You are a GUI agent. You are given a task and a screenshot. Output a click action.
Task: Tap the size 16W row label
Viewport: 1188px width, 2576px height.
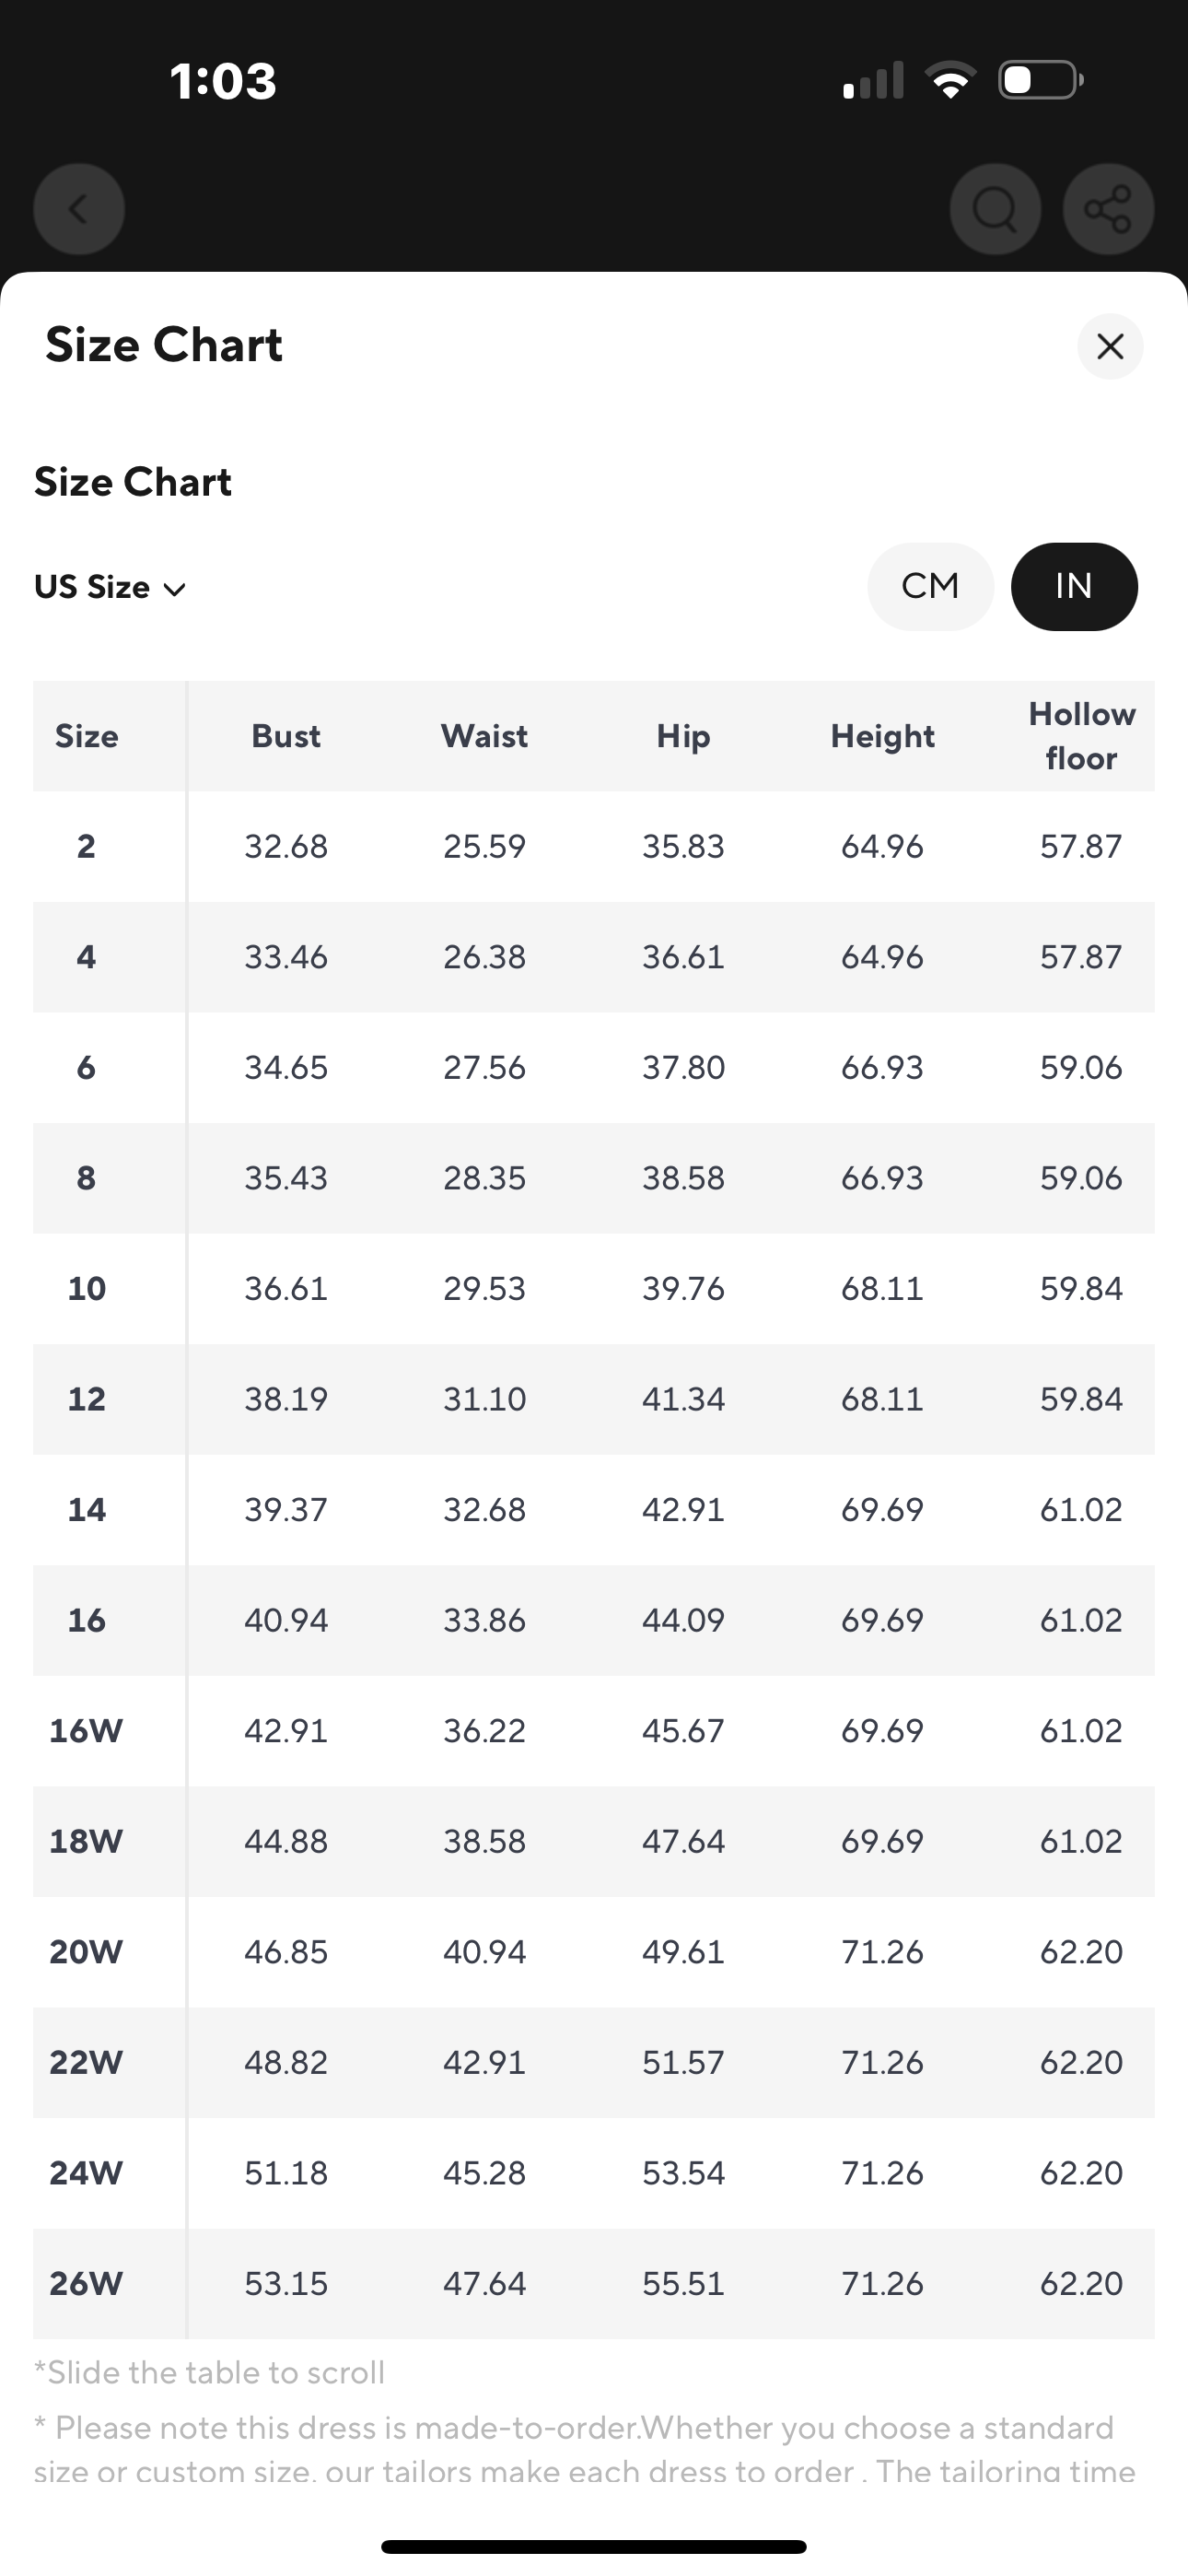(x=86, y=1730)
